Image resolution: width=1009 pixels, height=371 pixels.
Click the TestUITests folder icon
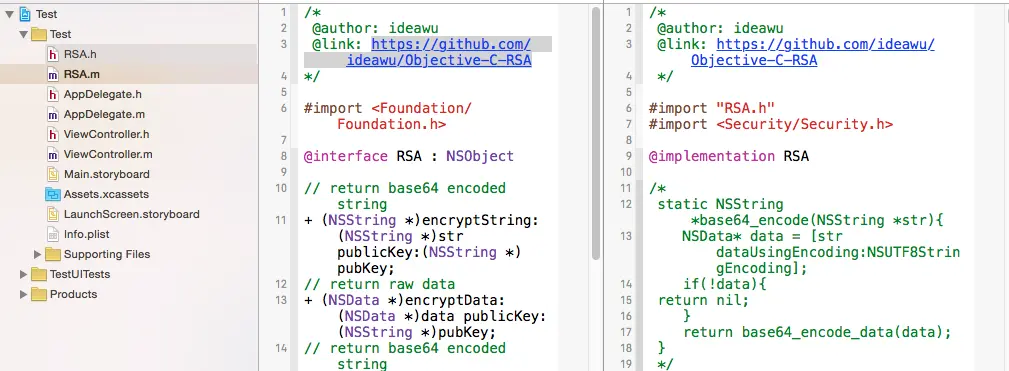coord(39,275)
